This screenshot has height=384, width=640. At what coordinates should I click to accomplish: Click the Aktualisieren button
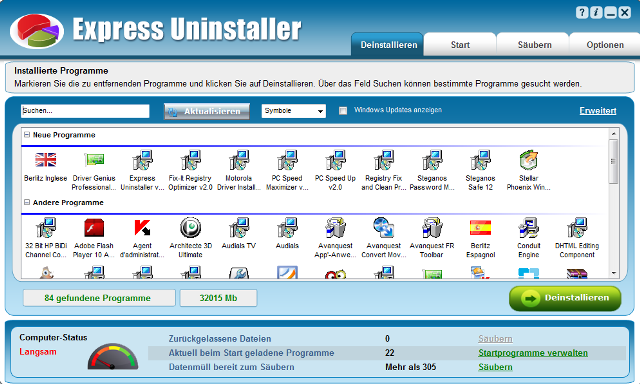click(x=207, y=111)
